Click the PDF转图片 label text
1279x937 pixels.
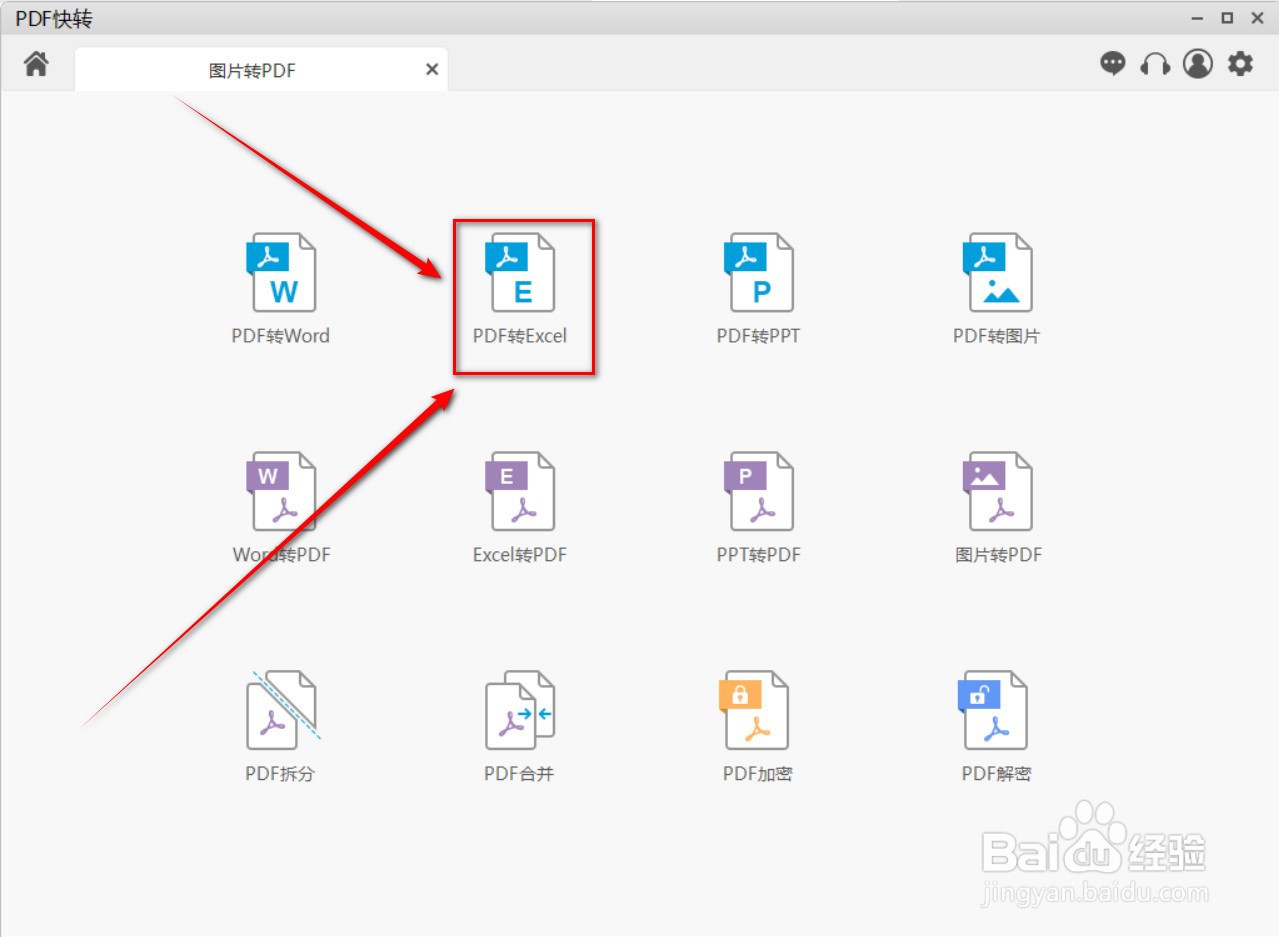click(996, 336)
